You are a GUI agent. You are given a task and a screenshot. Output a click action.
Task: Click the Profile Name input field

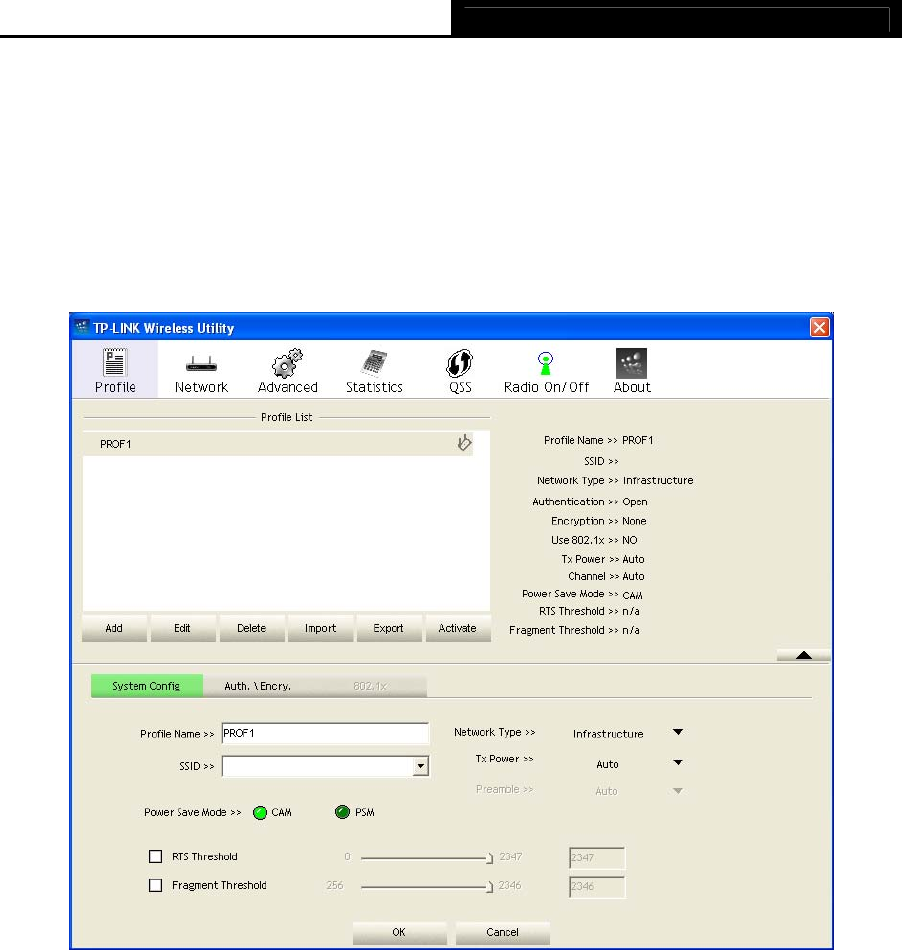[325, 733]
